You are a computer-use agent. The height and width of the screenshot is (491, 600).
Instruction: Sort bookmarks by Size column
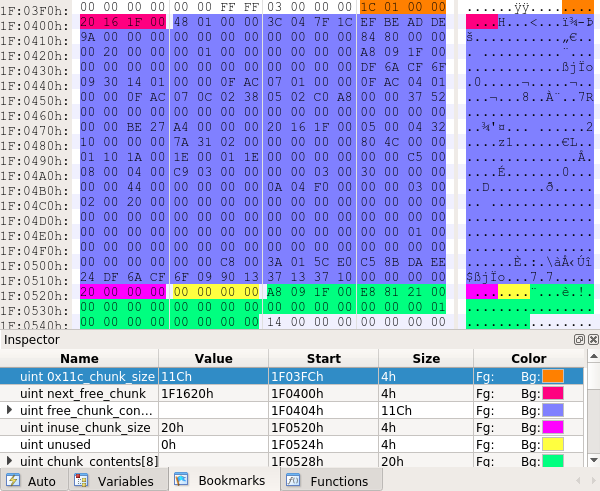click(426, 358)
